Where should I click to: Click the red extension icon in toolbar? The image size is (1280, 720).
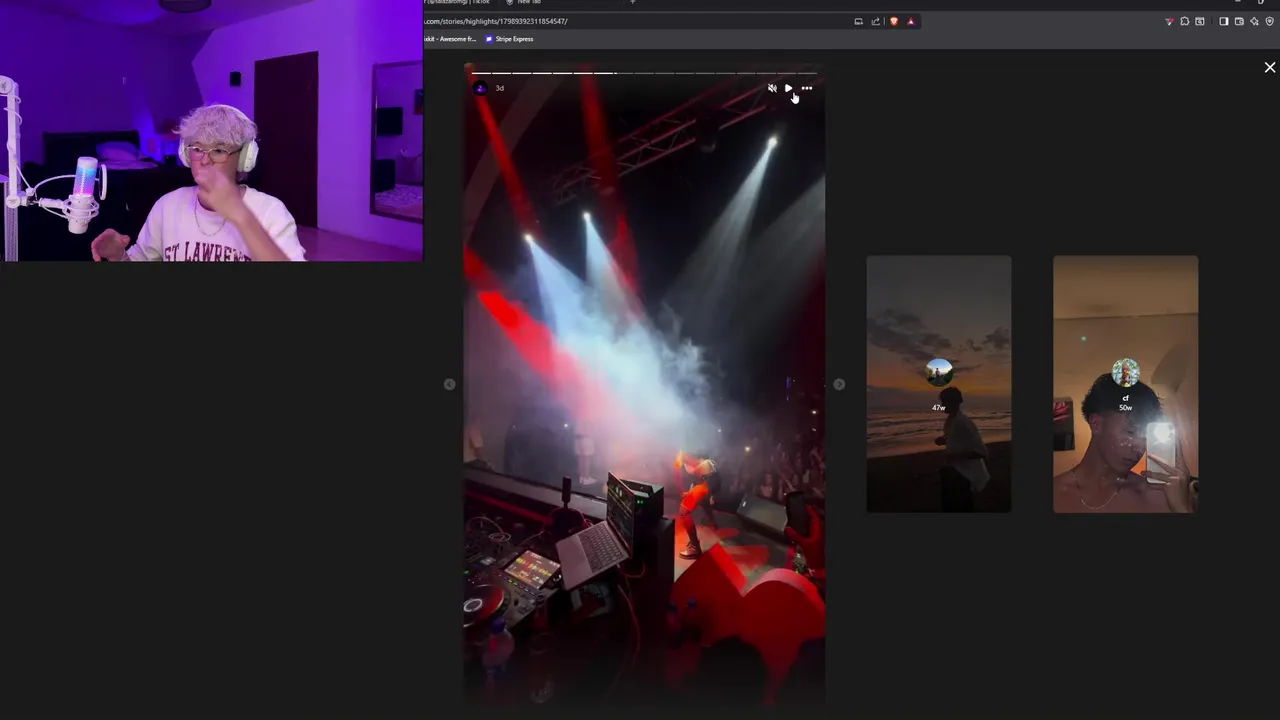pyautogui.click(x=1169, y=21)
